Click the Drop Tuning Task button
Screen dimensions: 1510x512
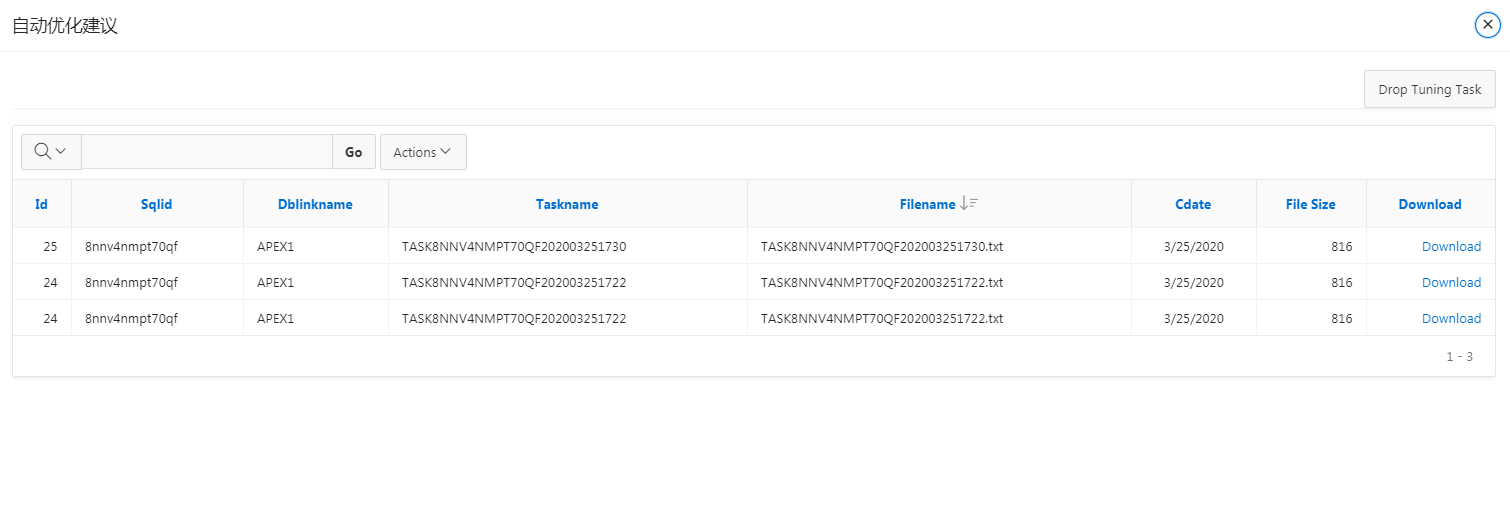click(x=1429, y=89)
